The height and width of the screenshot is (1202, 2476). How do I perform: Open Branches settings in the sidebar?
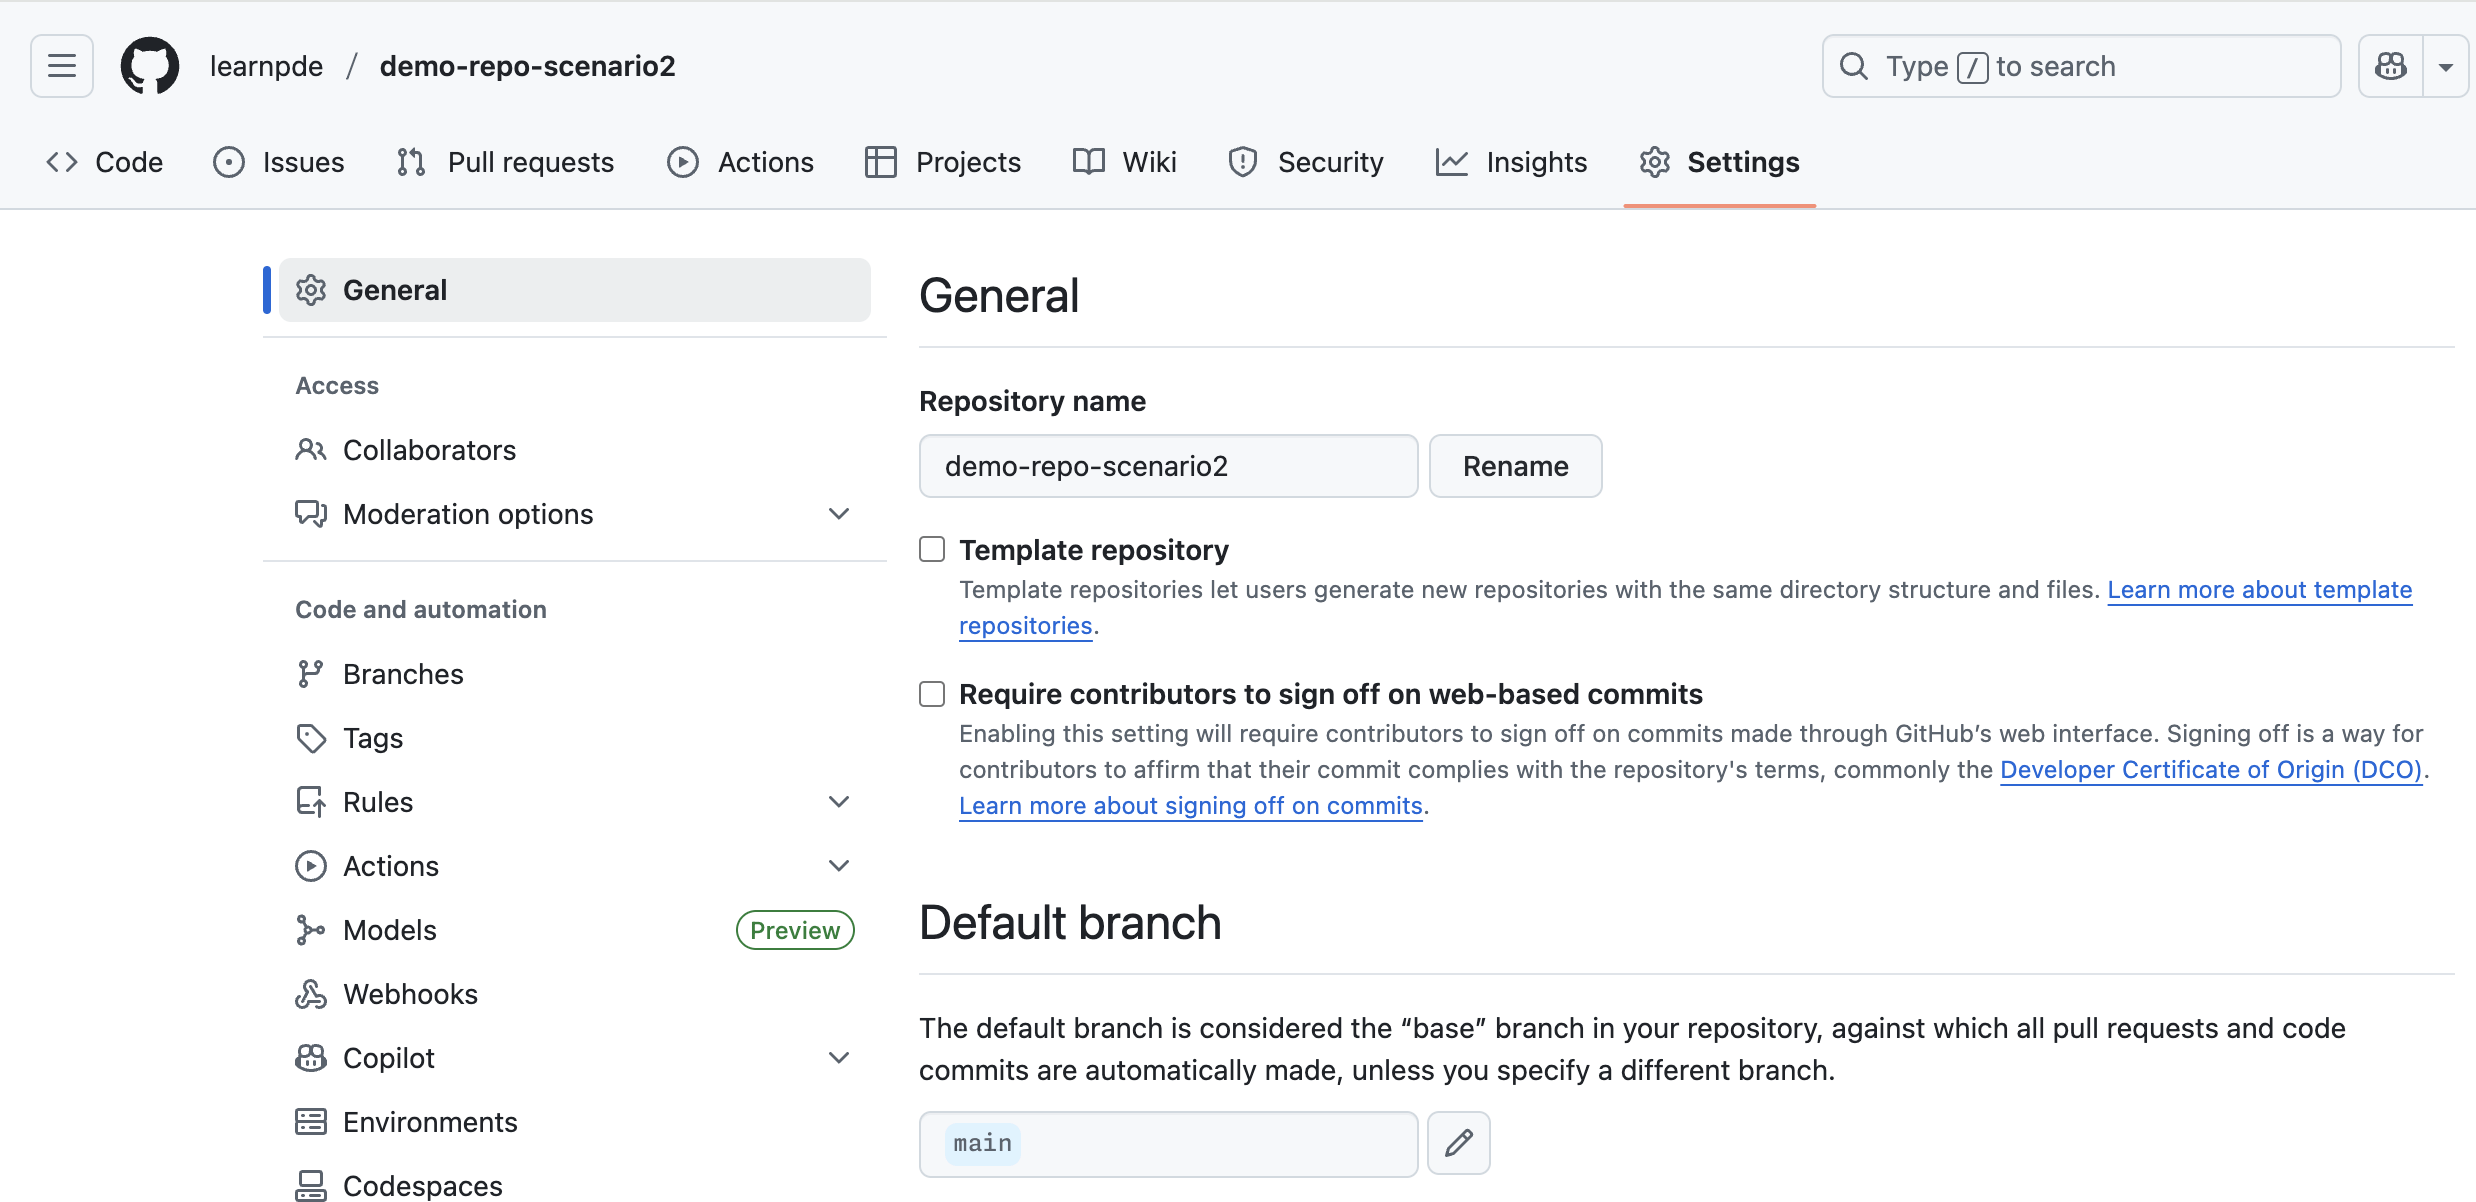click(403, 674)
